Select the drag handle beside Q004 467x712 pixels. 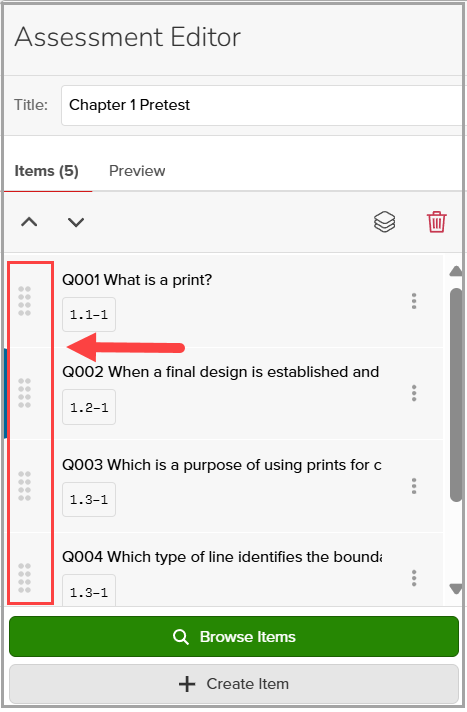tap(25, 578)
